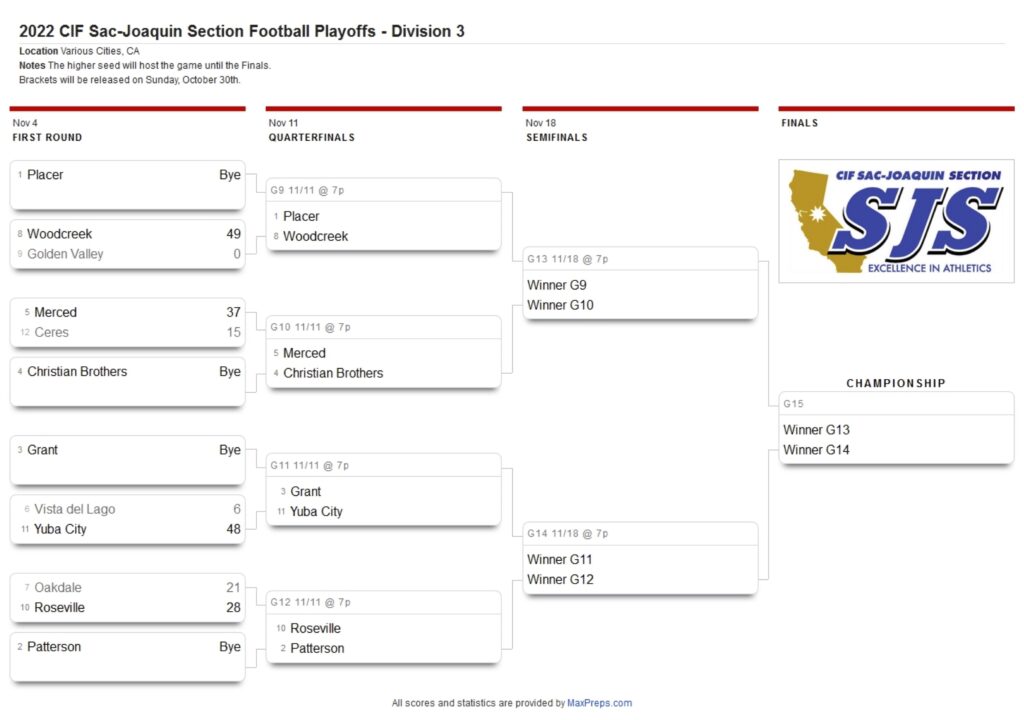Select Roseville in the G12 quarterfinal
This screenshot has height=720, width=1024.
315,629
